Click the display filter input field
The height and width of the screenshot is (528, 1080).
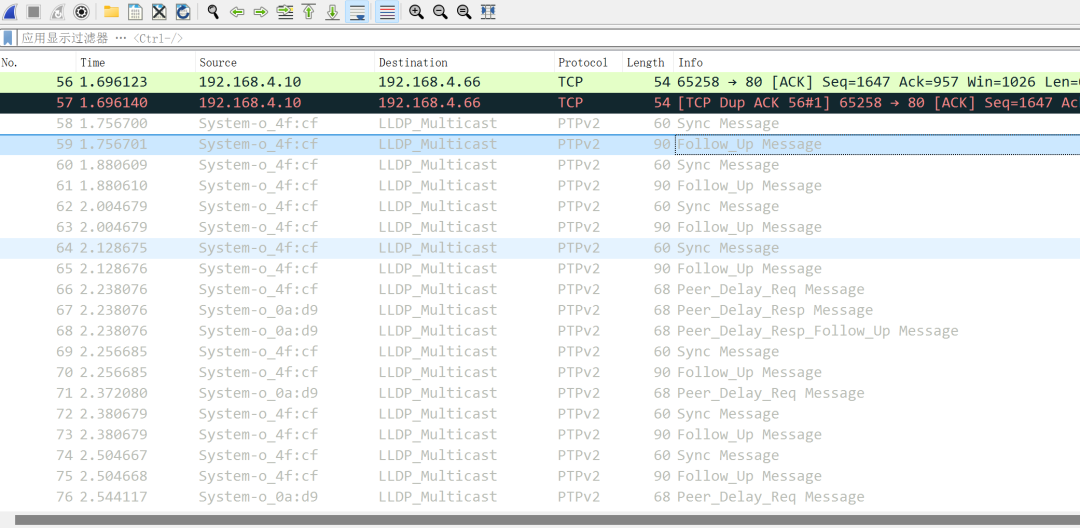click(x=500, y=38)
